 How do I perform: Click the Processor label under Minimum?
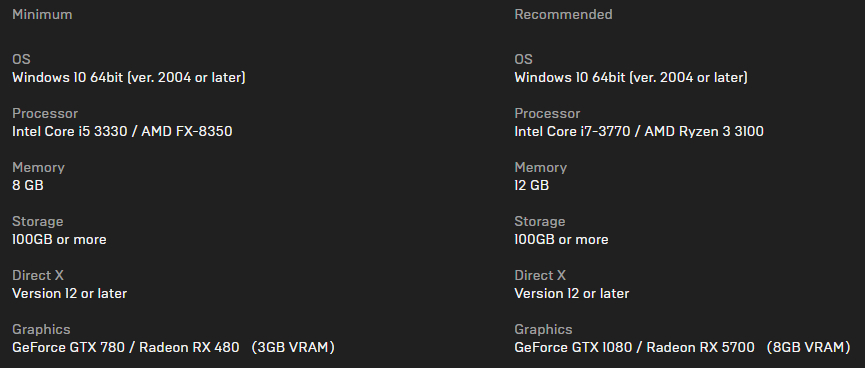pos(45,114)
